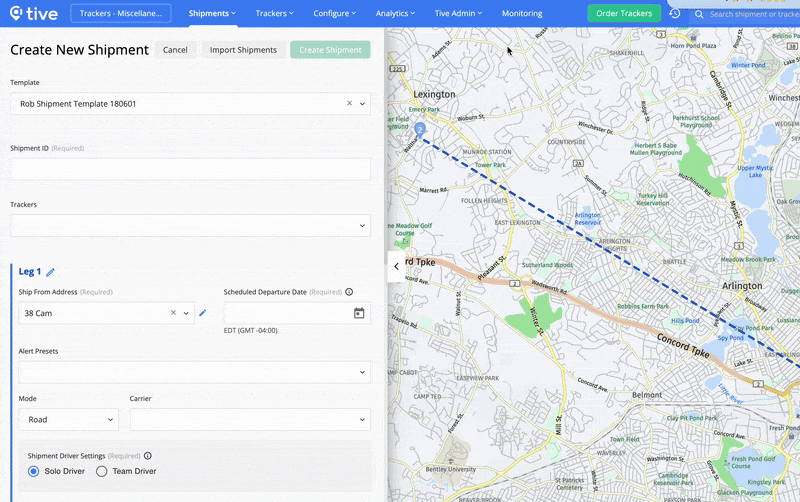Clear the Ship From Address value
800x502 pixels.
[x=172, y=313]
